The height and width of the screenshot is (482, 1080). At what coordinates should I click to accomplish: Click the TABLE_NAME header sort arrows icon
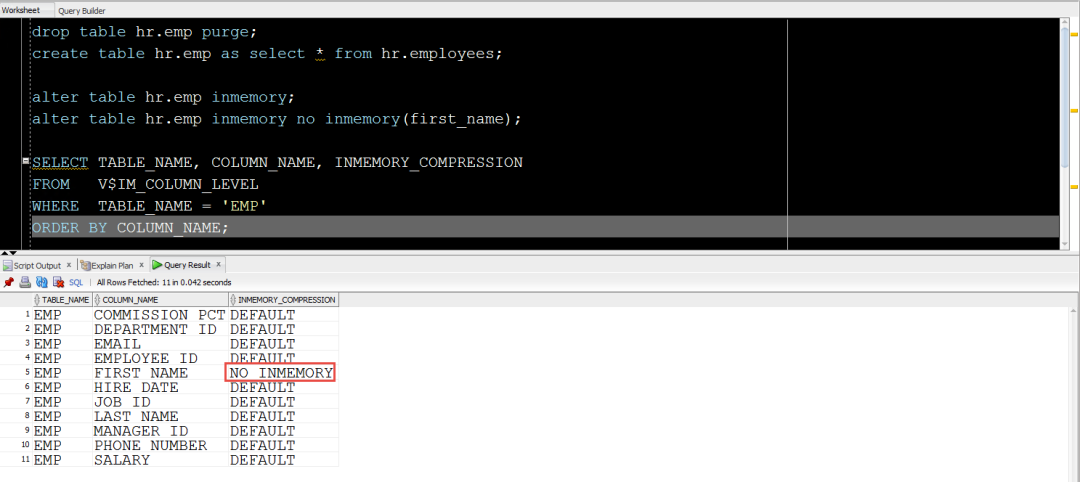(x=37, y=300)
